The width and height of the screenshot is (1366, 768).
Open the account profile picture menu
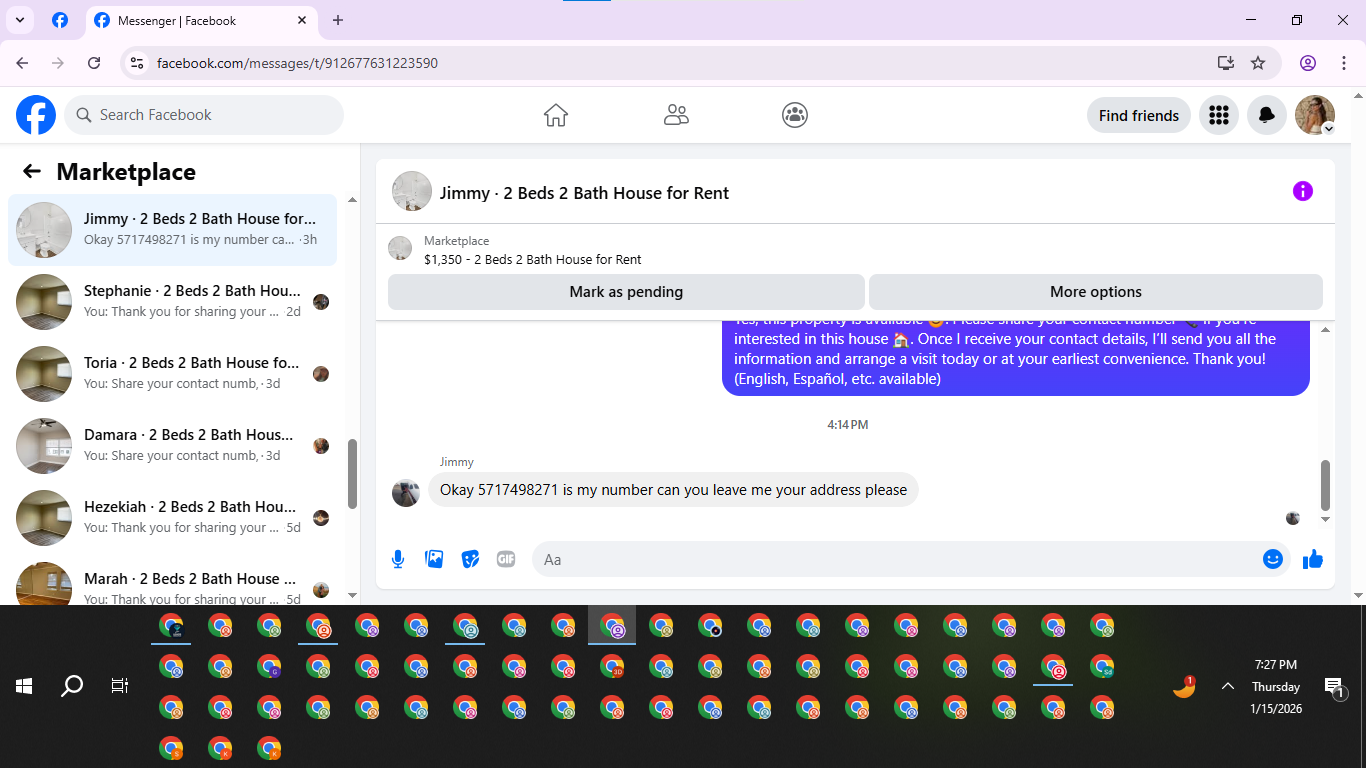(x=1315, y=115)
